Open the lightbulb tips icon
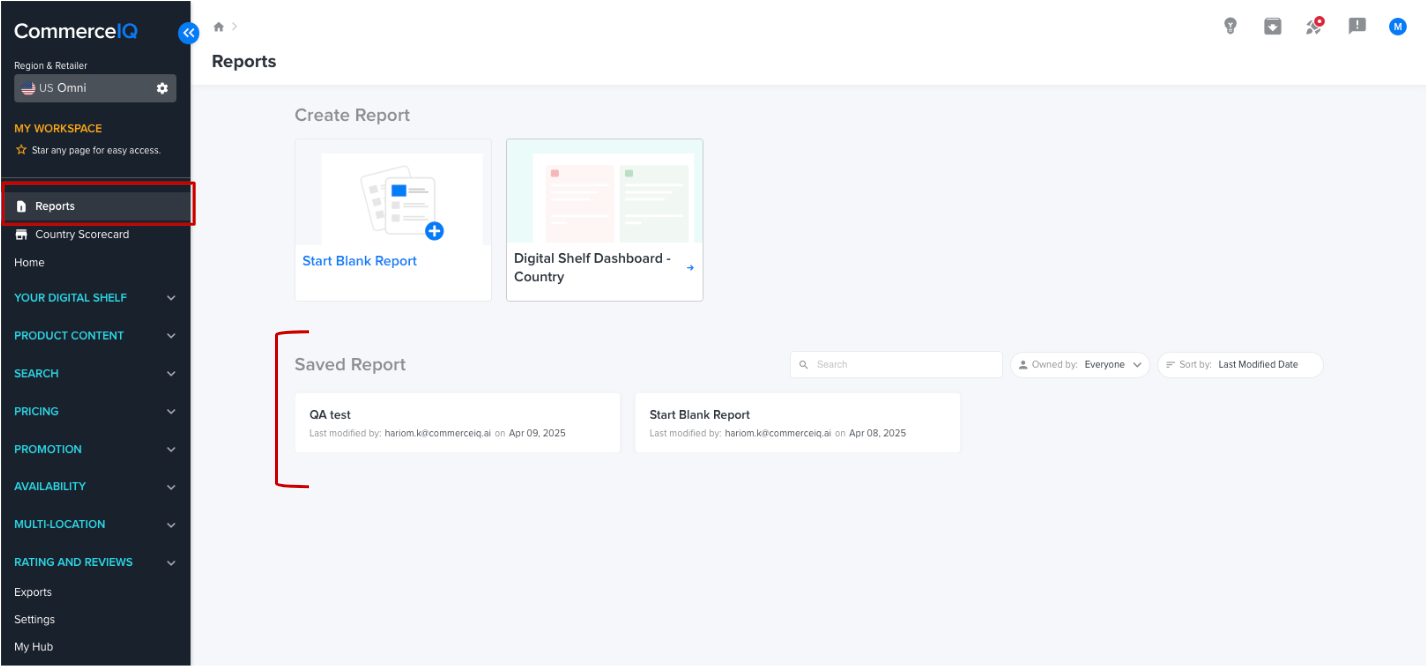The image size is (1427, 668). (x=1231, y=26)
